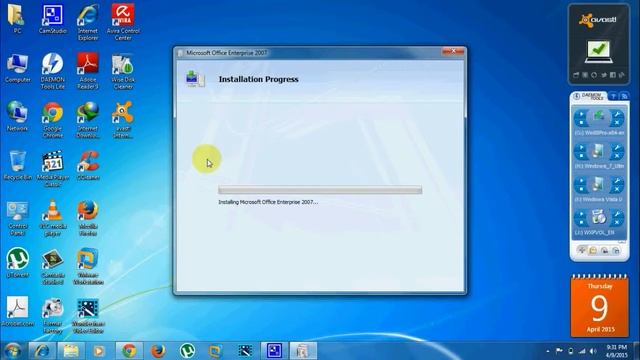Image resolution: width=640 pixels, height=360 pixels.
Task: Click the Windows Vista drive disc icon
Action: (x=599, y=184)
